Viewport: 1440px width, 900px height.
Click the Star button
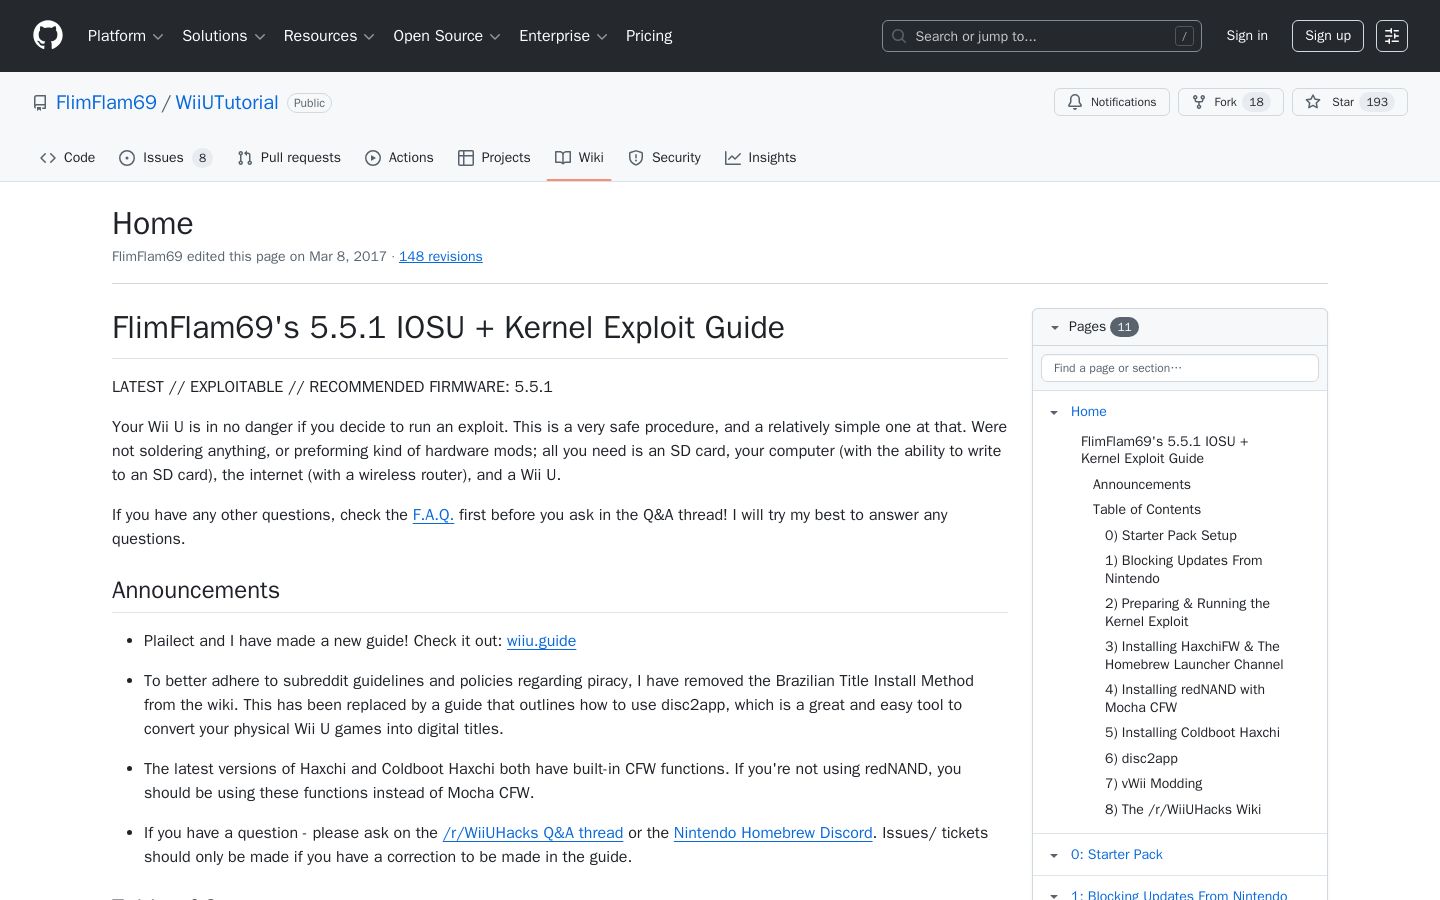click(x=1350, y=102)
